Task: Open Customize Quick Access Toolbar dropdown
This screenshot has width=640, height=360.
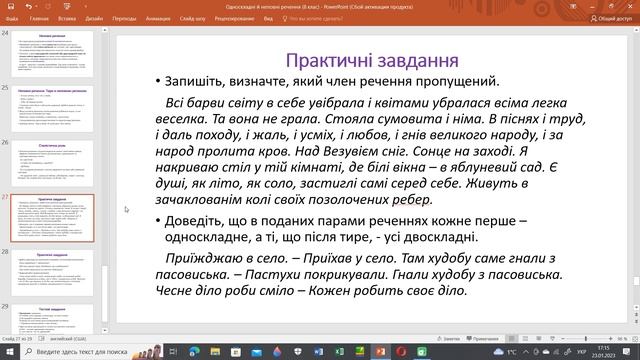Action: click(x=85, y=7)
